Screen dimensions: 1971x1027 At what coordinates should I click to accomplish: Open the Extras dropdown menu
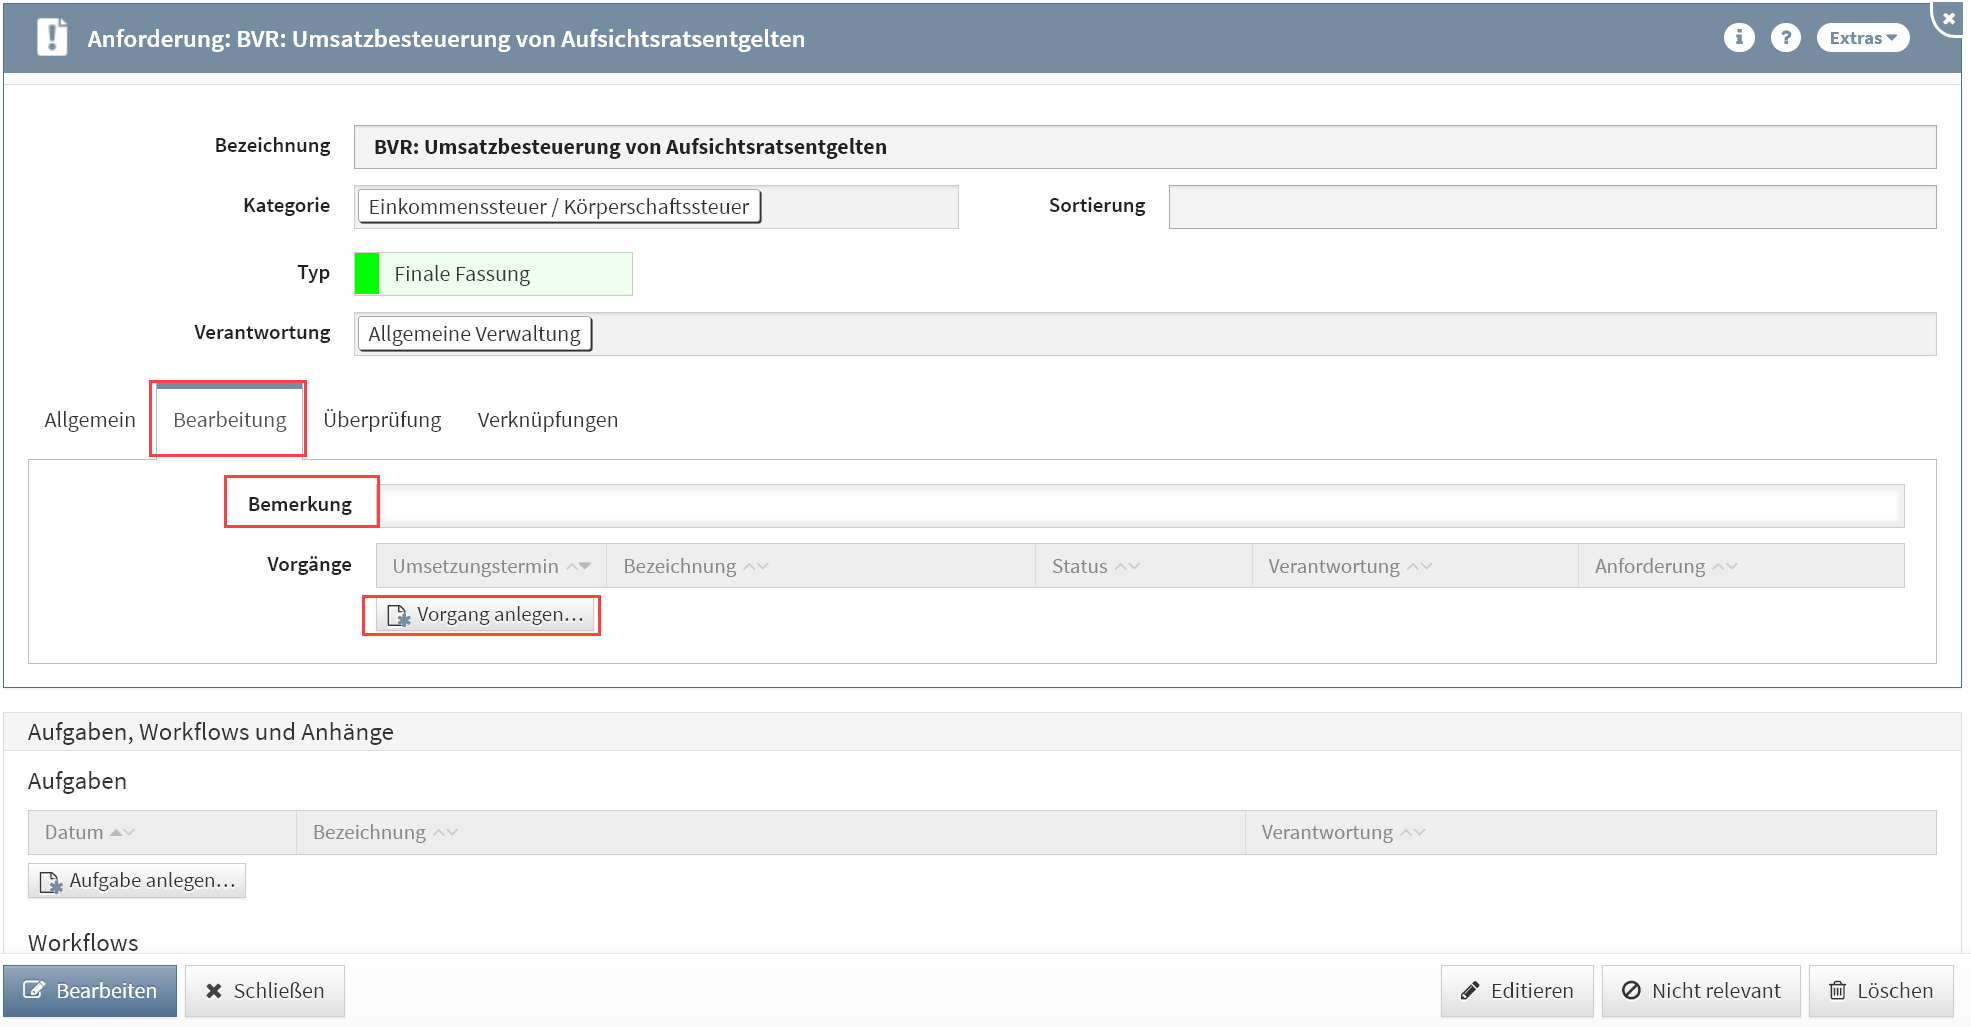tap(1862, 38)
